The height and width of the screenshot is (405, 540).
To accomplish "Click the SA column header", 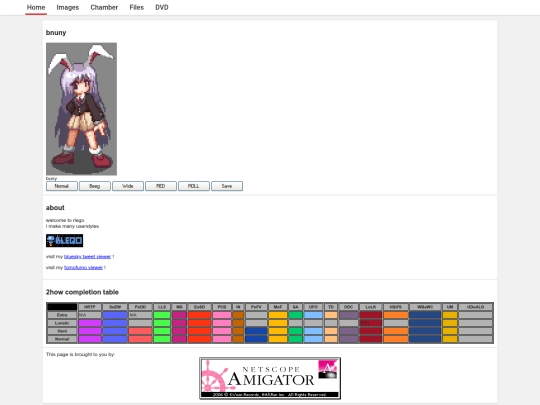I will [295, 307].
